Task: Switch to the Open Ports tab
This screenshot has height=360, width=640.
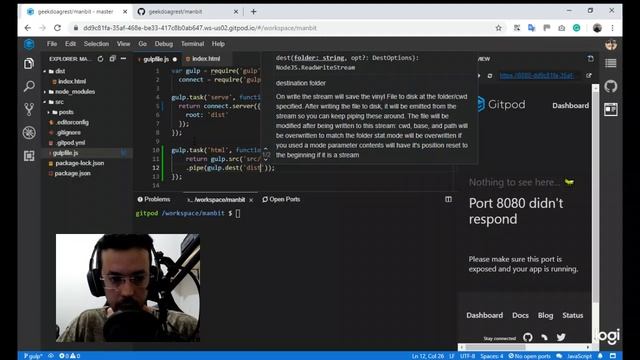Action: coord(281,199)
